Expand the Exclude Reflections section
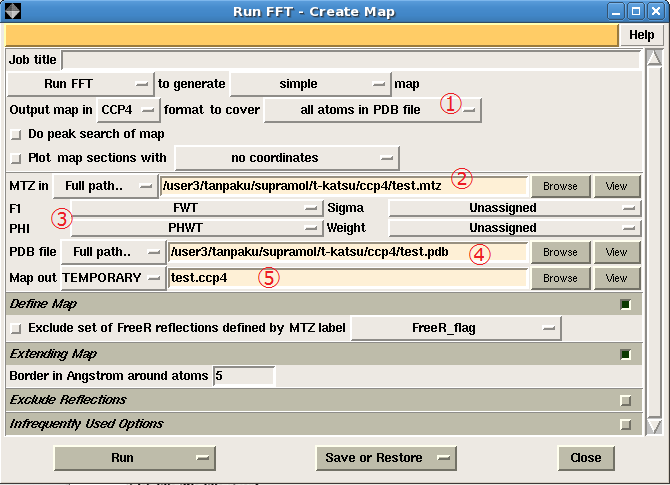670x485 pixels. click(625, 400)
